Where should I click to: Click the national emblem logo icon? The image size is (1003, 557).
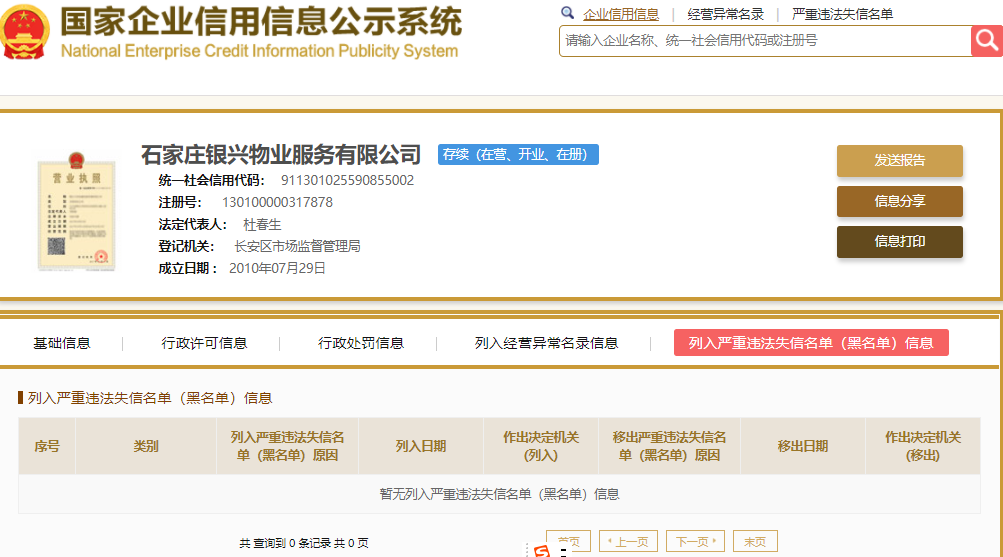pos(25,32)
